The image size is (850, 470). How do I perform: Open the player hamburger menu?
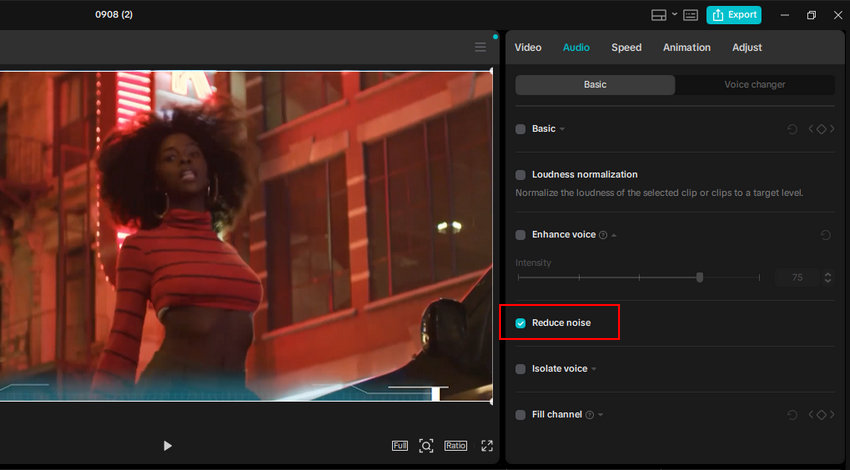pos(480,47)
